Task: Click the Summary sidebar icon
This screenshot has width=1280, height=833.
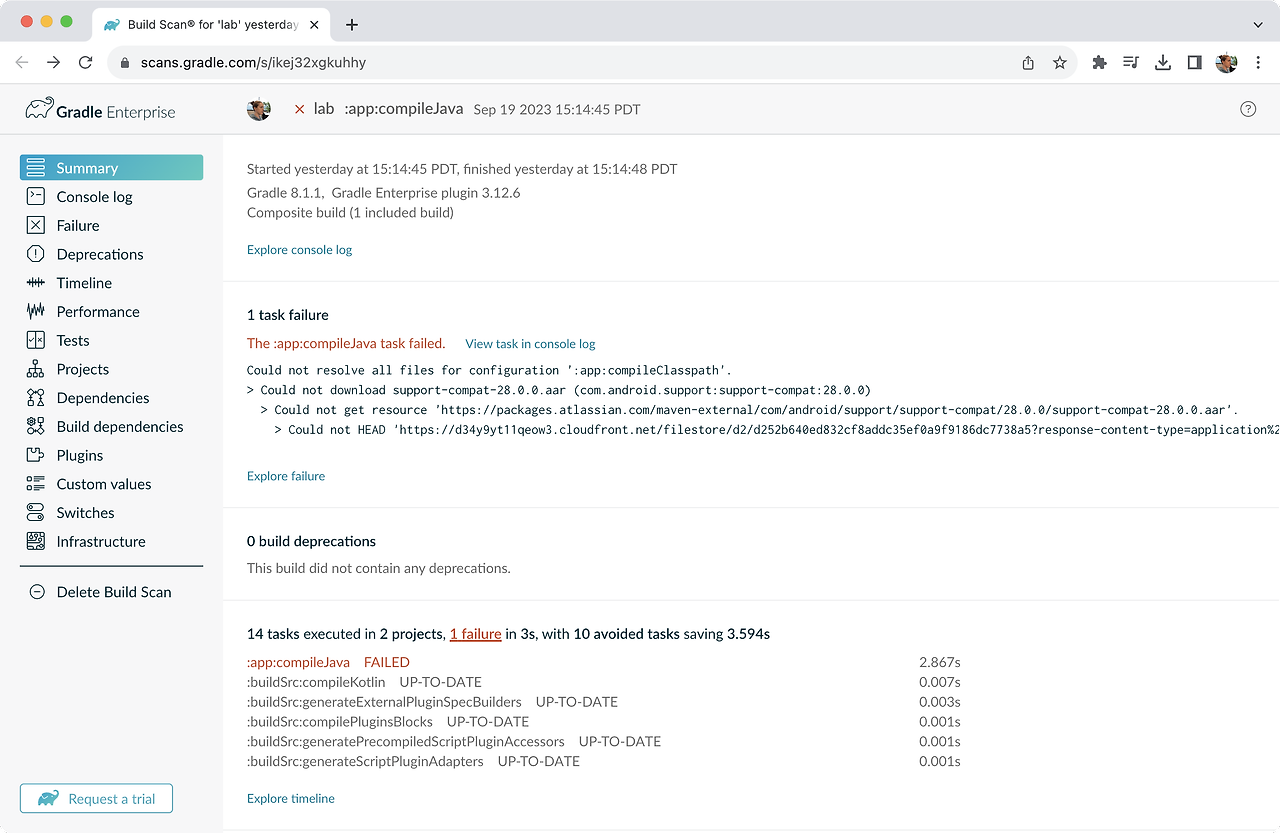Action: 36,168
